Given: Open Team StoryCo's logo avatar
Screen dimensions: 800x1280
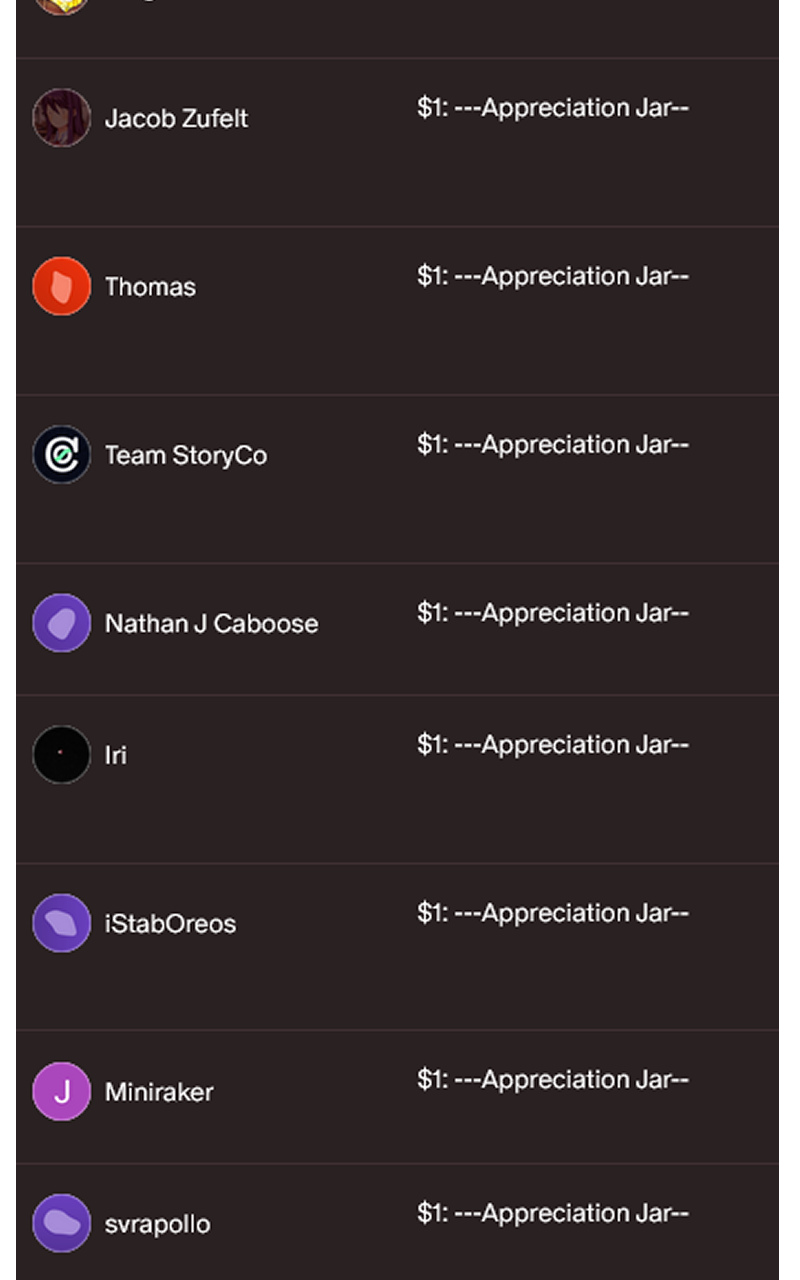Looking at the screenshot, I should pos(61,454).
